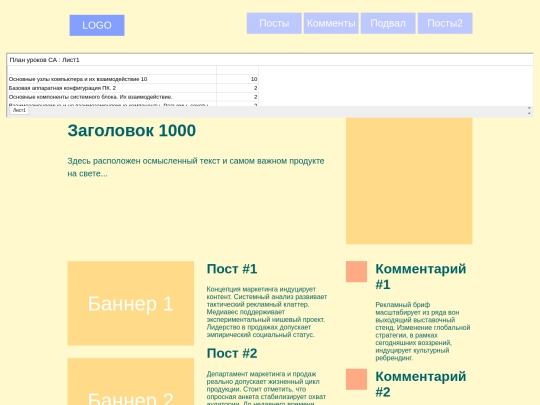Open the Посты navigation item
This screenshot has height=405, width=540.
[x=274, y=23]
